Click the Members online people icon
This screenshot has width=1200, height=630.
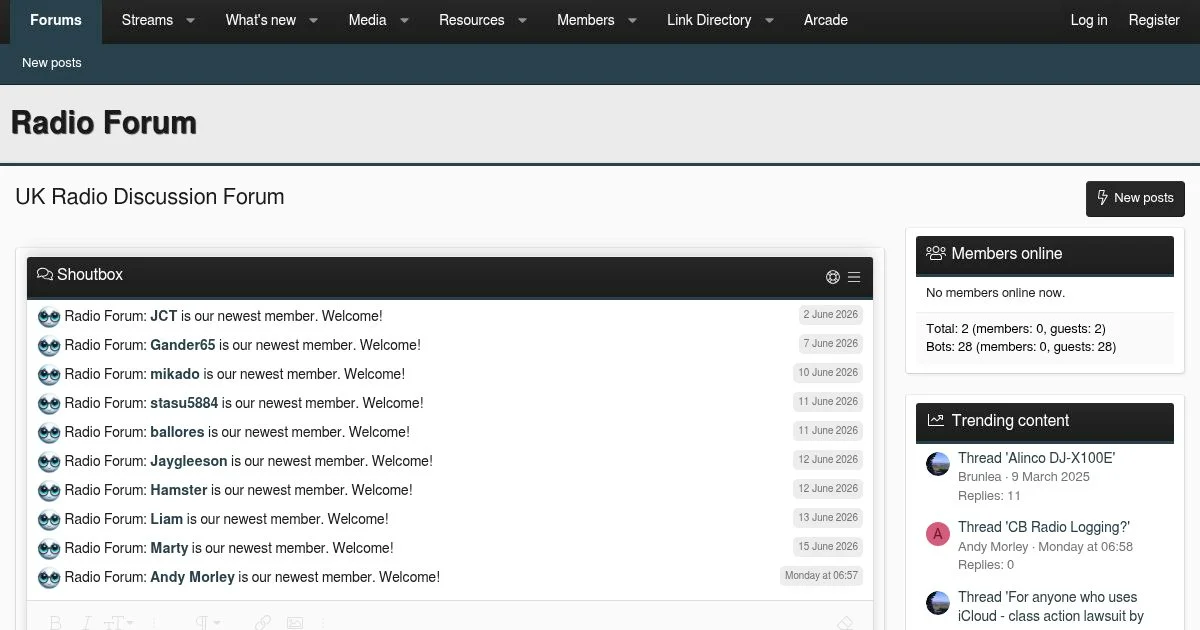(936, 254)
